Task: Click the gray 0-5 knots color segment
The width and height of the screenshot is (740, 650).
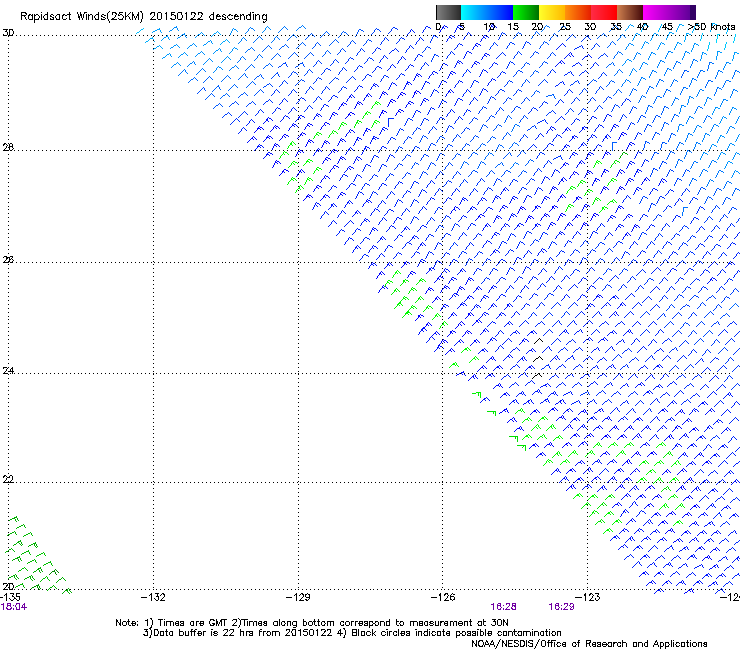Action: tap(448, 12)
